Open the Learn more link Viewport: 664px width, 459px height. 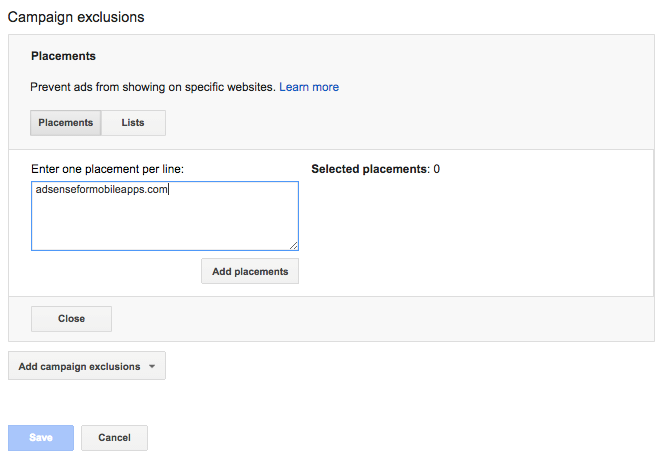309,87
